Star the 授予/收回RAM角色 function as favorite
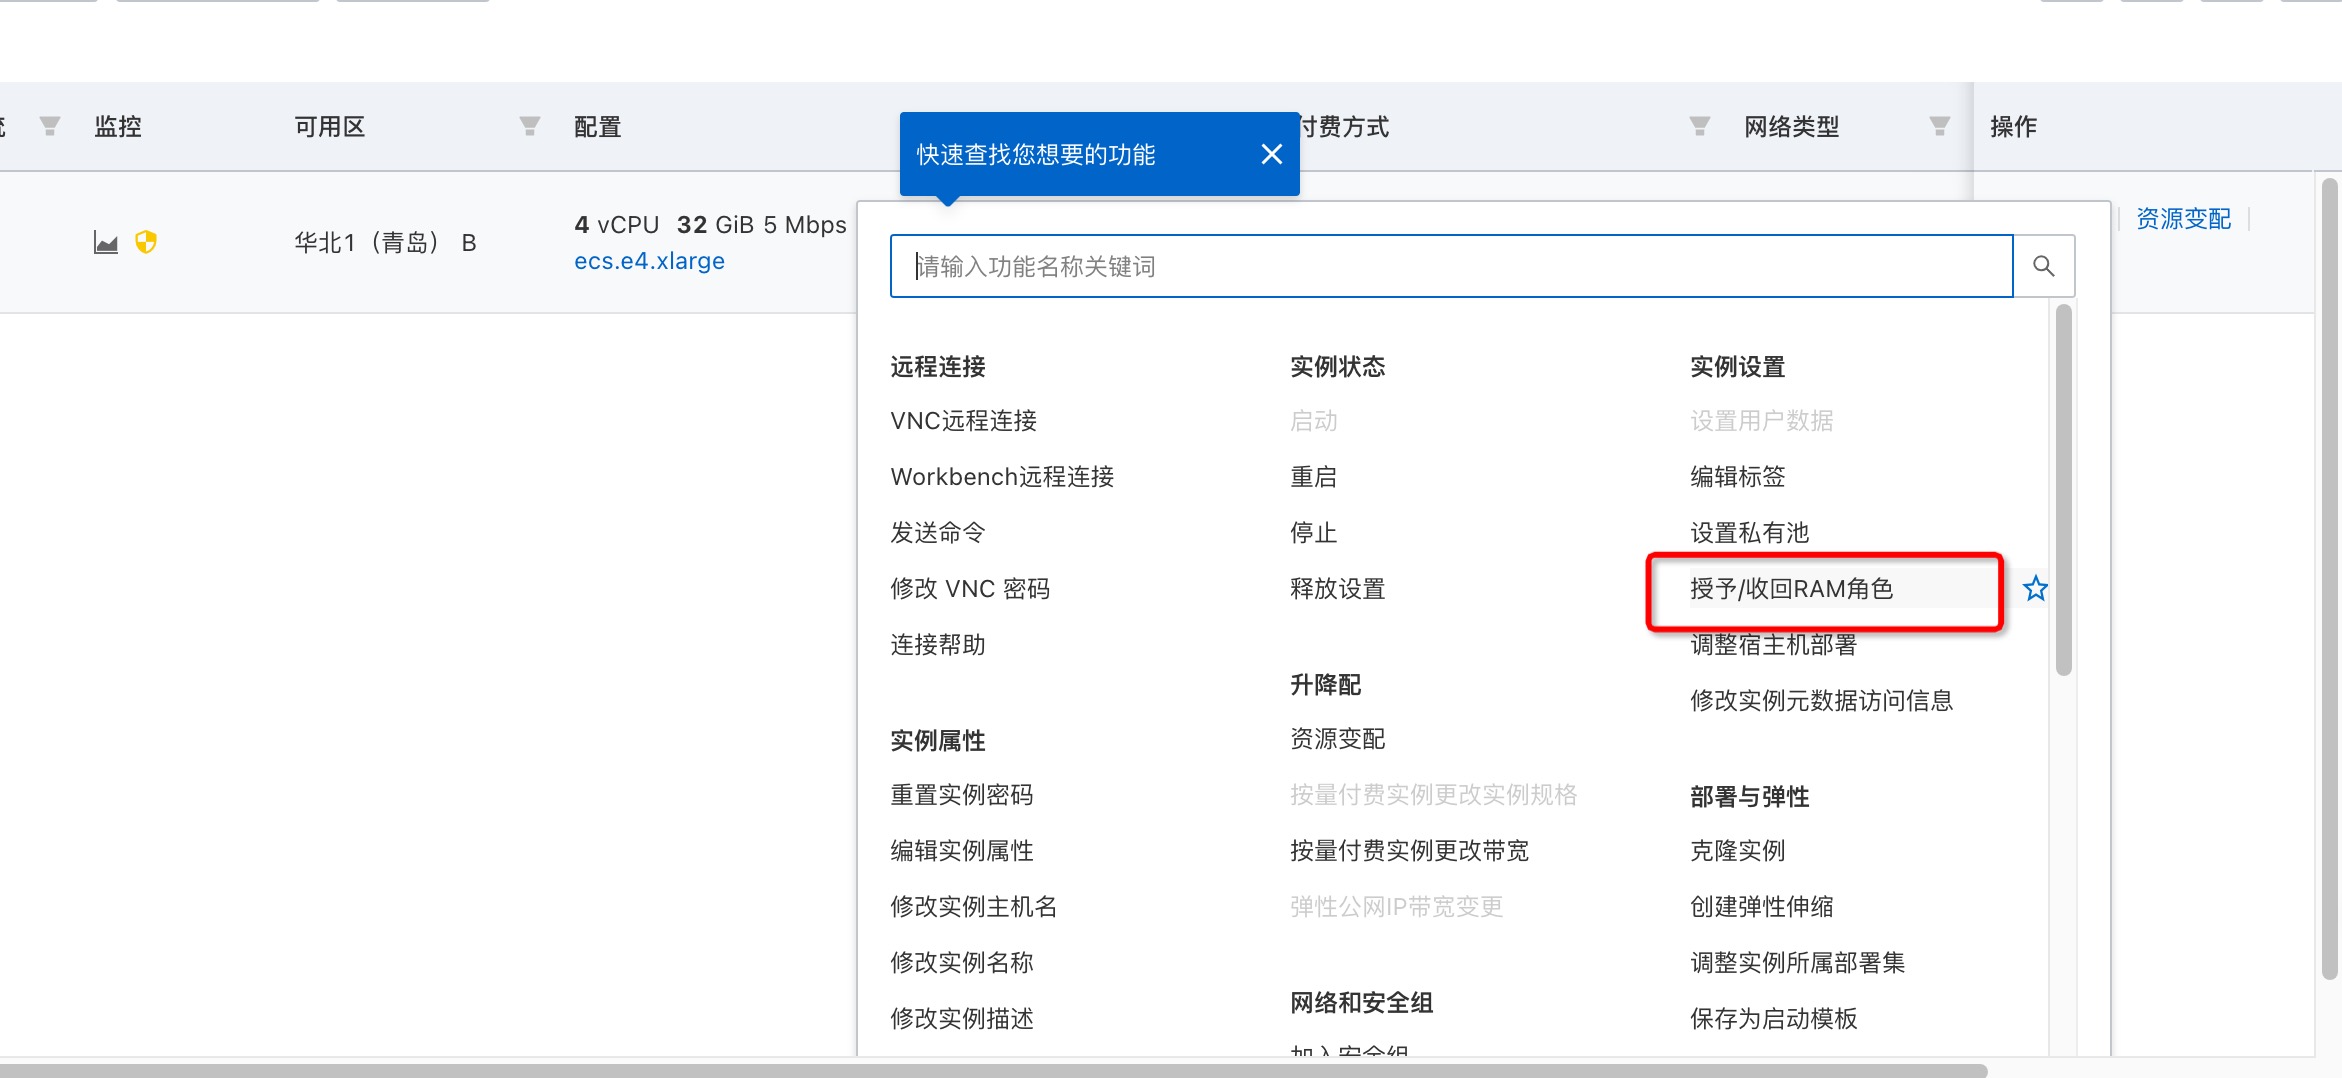 (x=2035, y=588)
